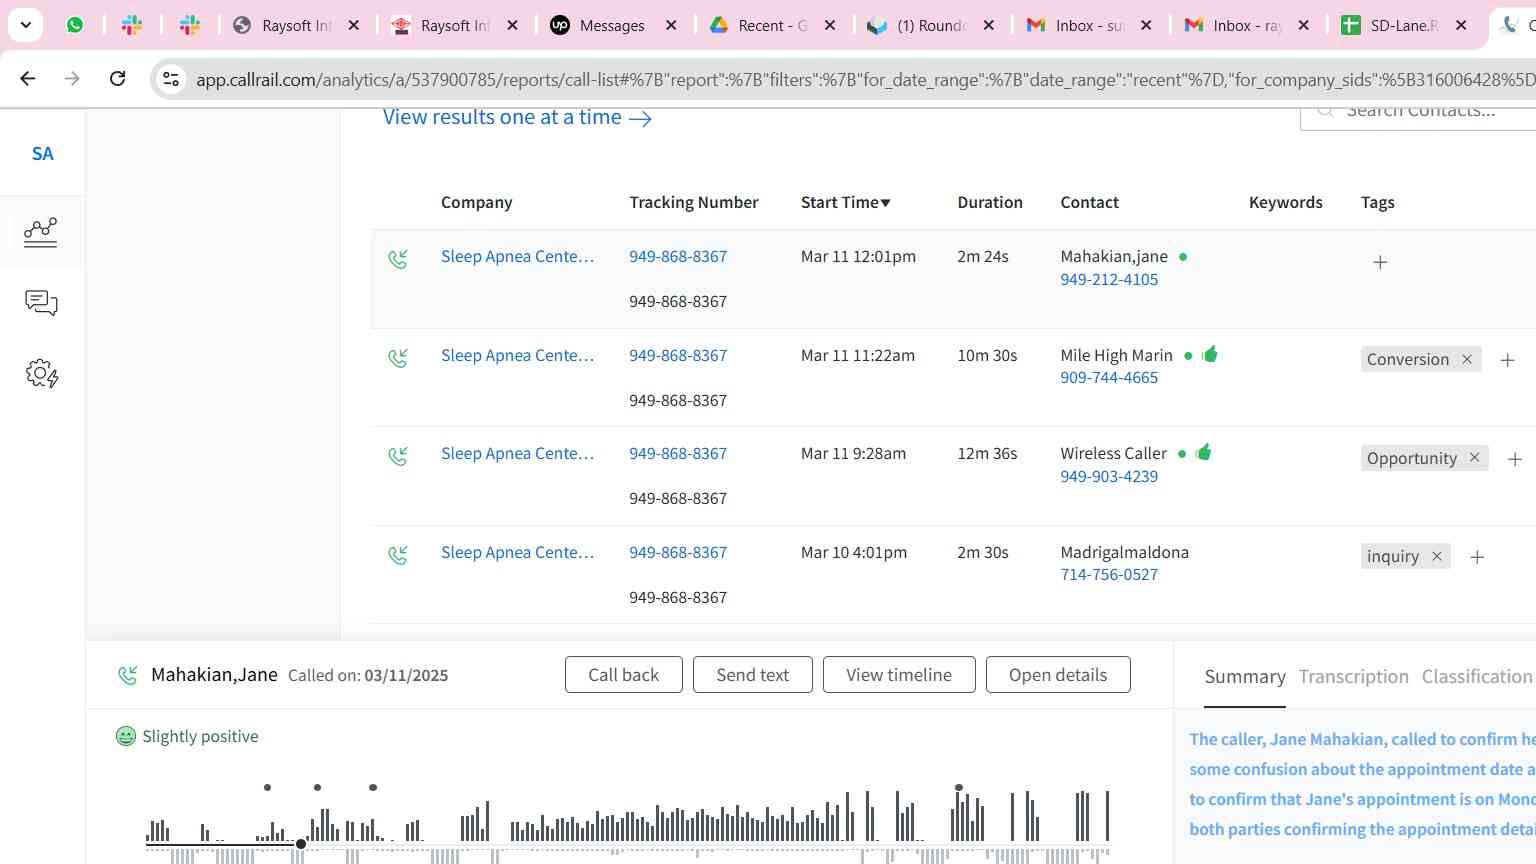
Task: Switch to the WhatsApp browser tab
Action: 75,25
